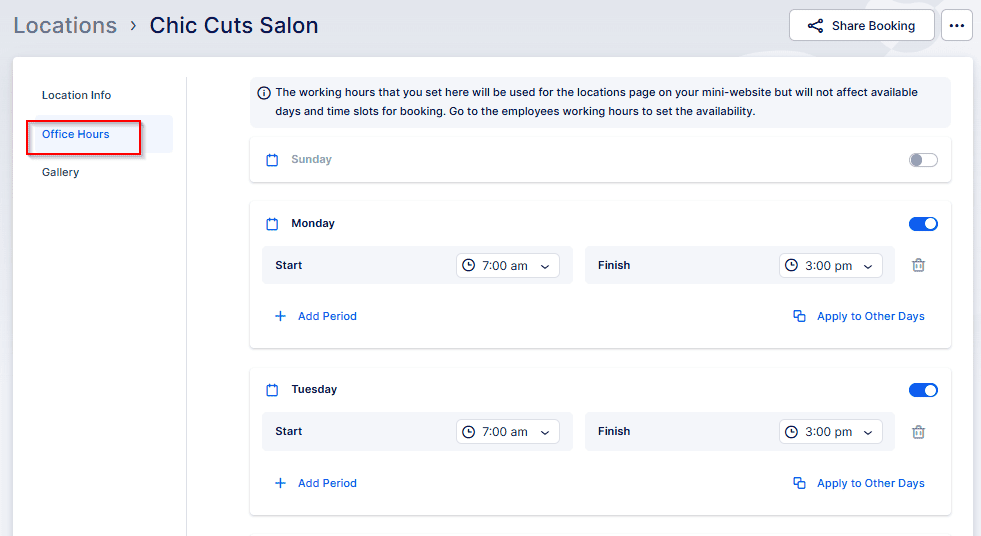The height and width of the screenshot is (536, 981).
Task: Add Period to Monday
Action: (316, 316)
